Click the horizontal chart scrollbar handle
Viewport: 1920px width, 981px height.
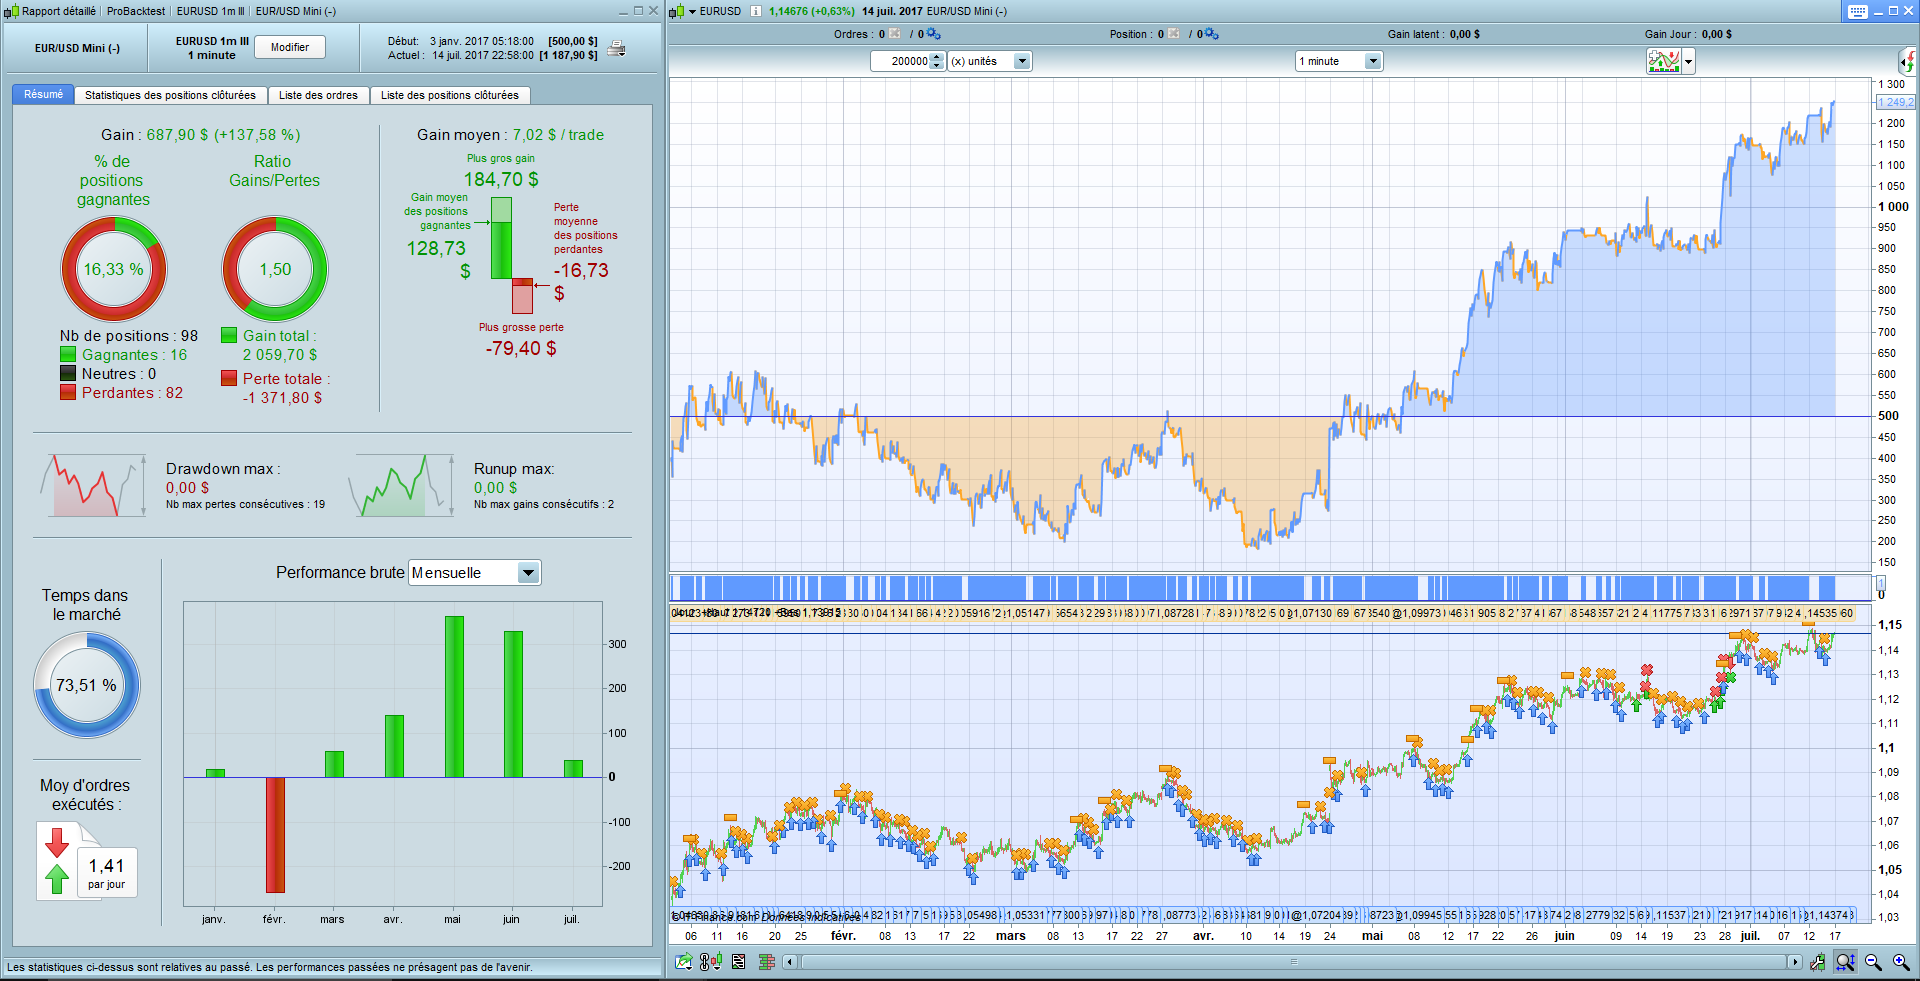pyautogui.click(x=1293, y=962)
